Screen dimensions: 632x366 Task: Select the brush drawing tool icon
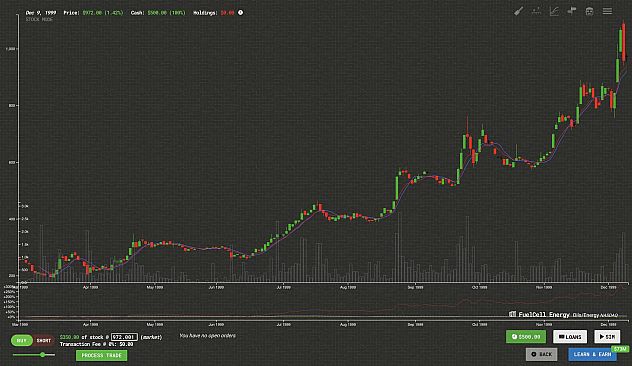pos(518,11)
